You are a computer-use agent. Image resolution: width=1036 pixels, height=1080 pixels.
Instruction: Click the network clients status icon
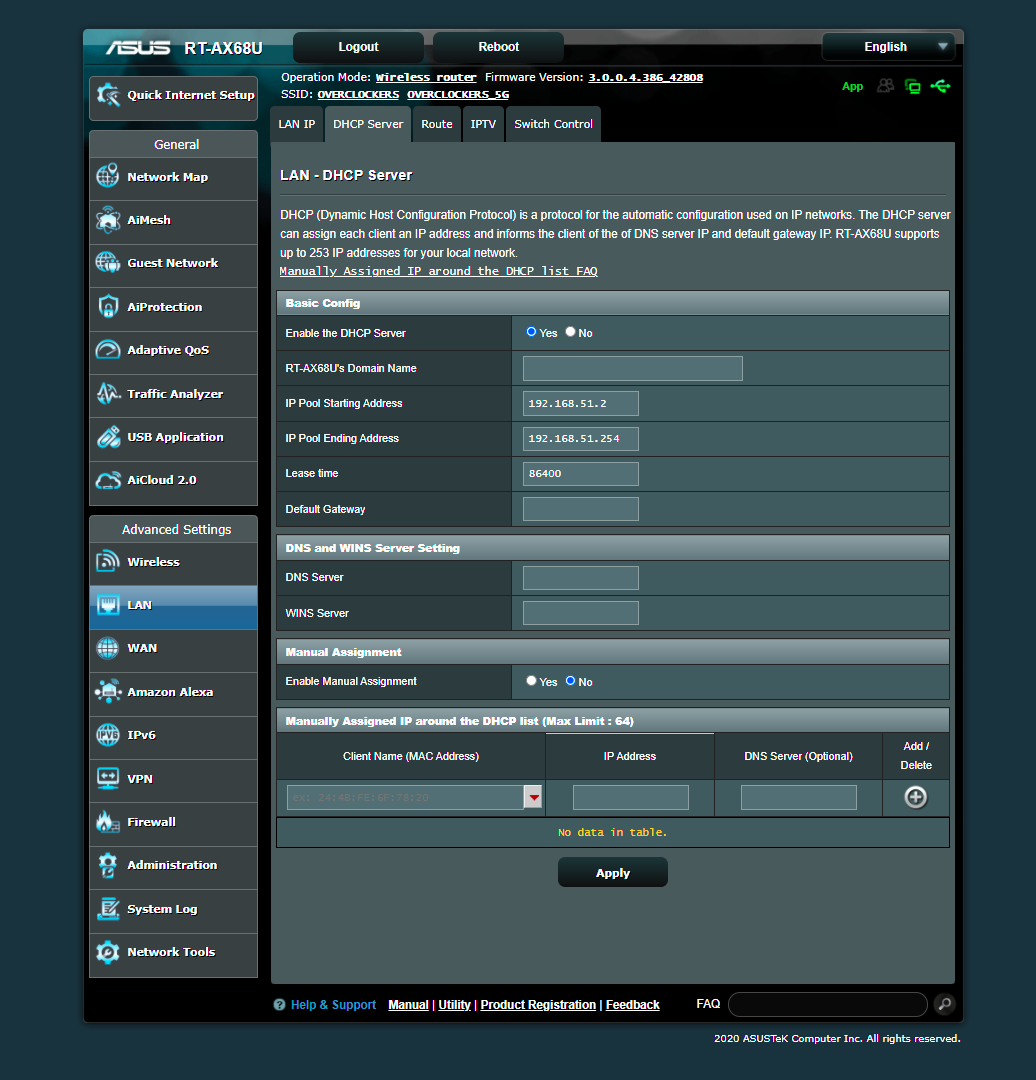click(913, 86)
